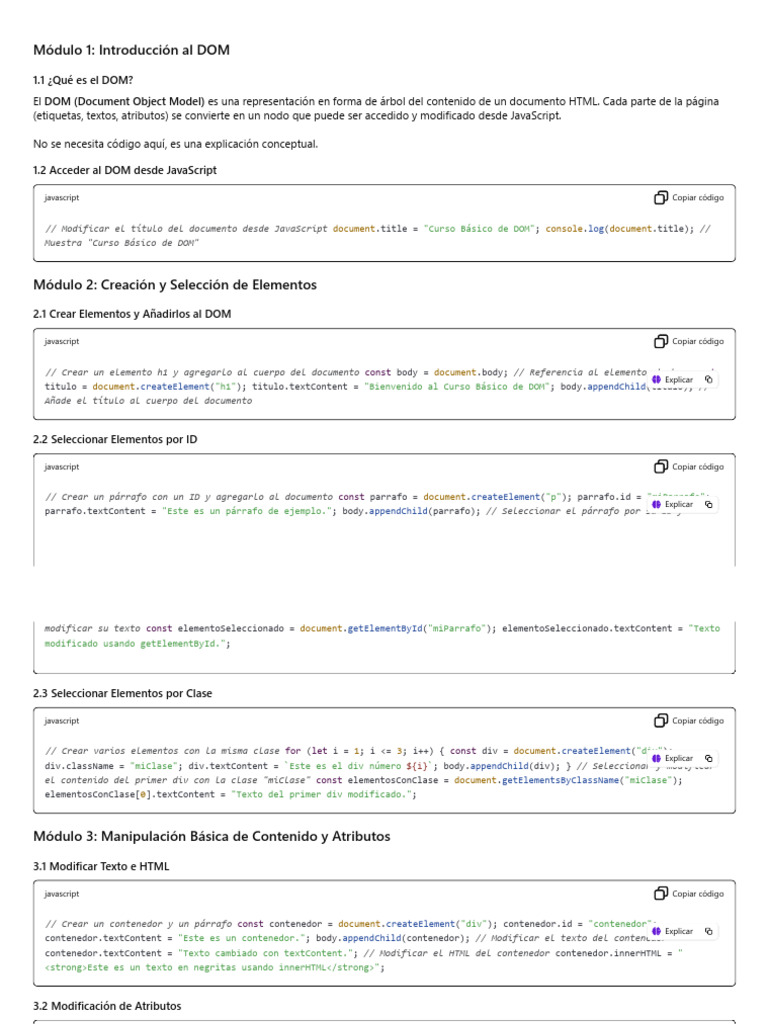Copy the section 2.3 Seleccionar por Clase code
Screen dimensions: 768x1024
point(689,721)
